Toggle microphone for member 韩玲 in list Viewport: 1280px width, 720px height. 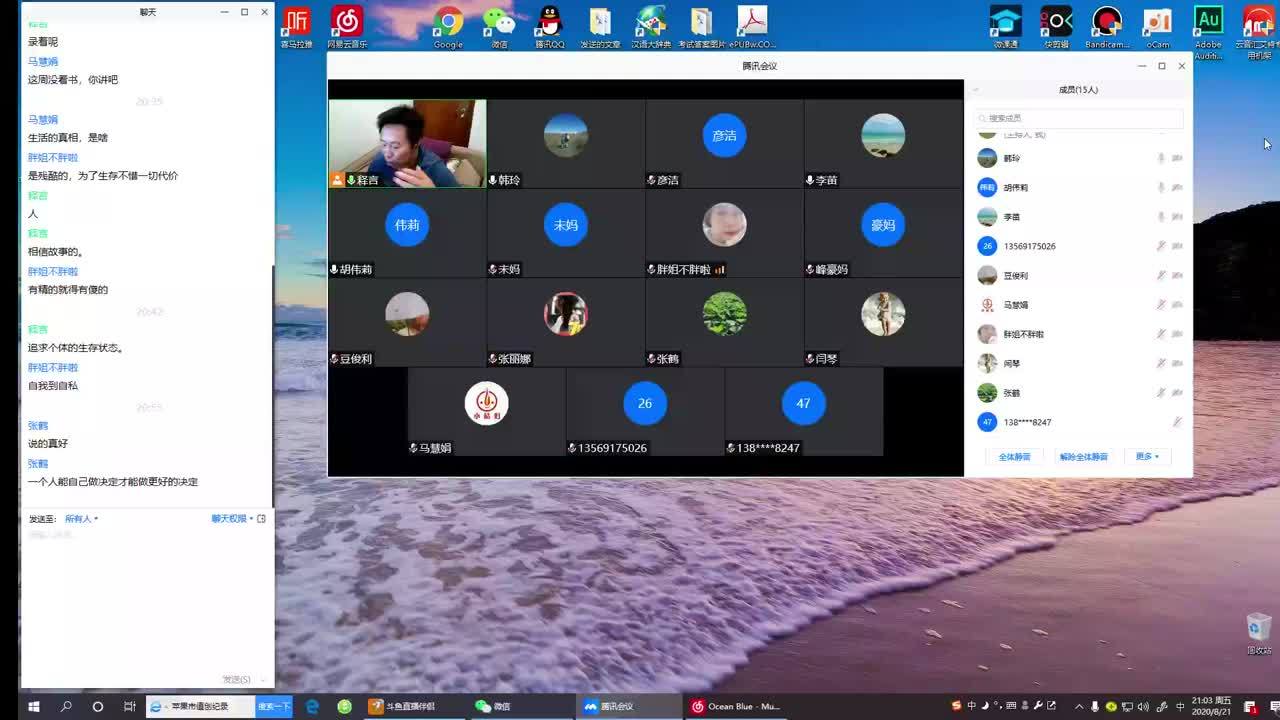click(x=1161, y=158)
